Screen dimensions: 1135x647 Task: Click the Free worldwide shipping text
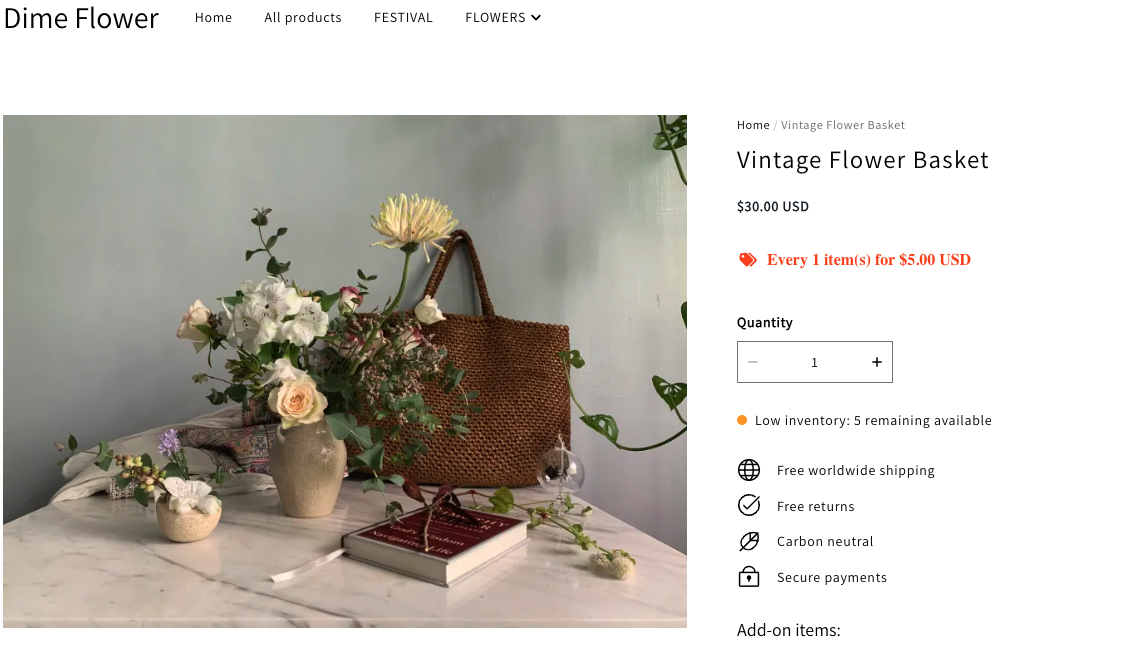[x=855, y=470]
